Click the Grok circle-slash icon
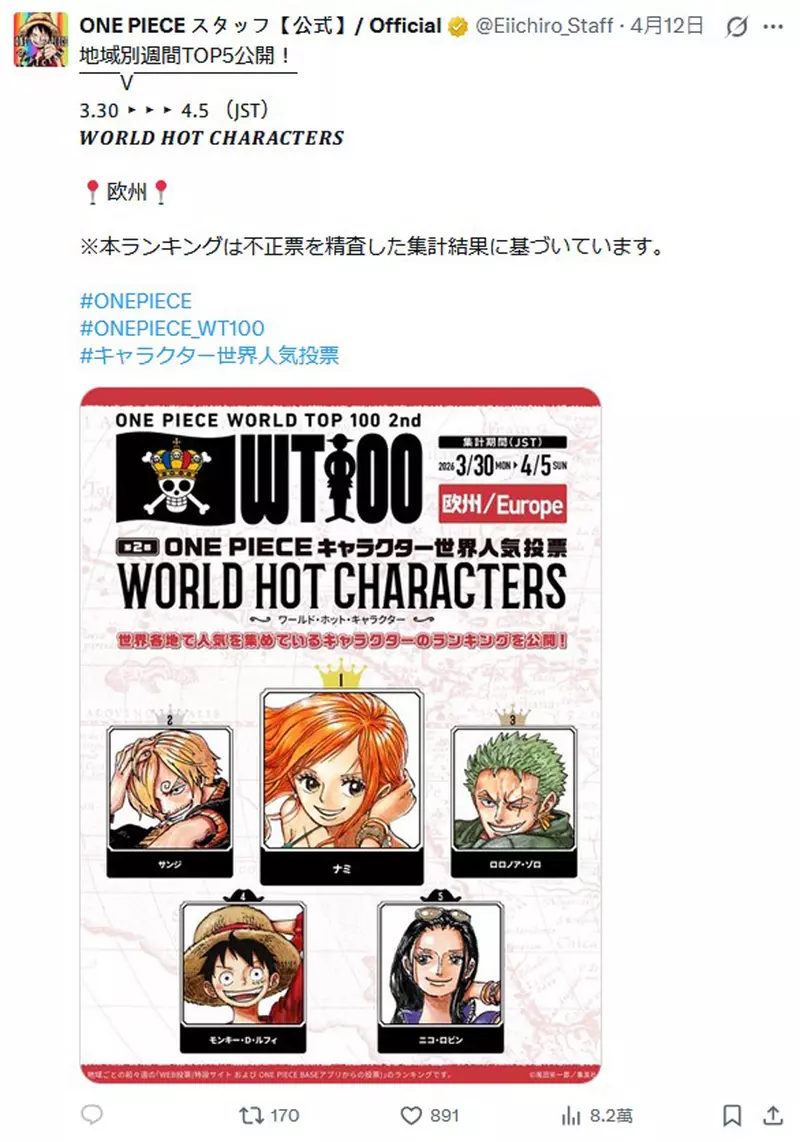This screenshot has width=800, height=1142. pos(737,27)
